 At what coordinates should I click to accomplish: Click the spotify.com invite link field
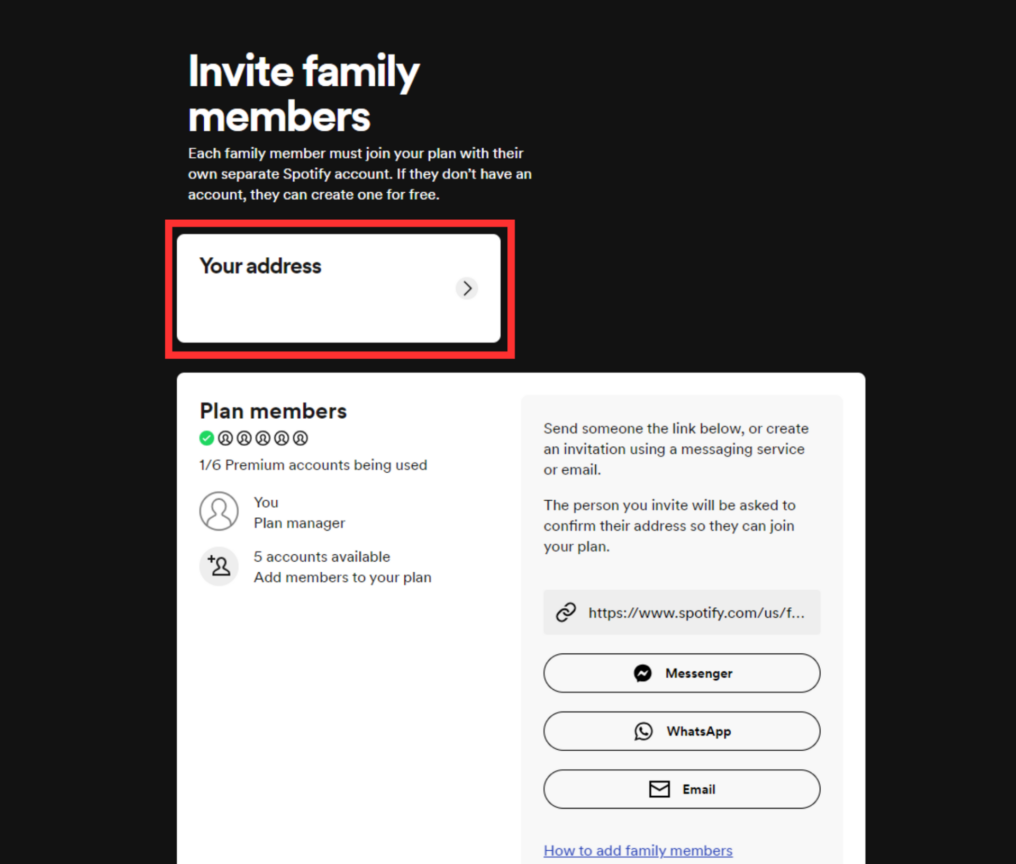(x=681, y=611)
